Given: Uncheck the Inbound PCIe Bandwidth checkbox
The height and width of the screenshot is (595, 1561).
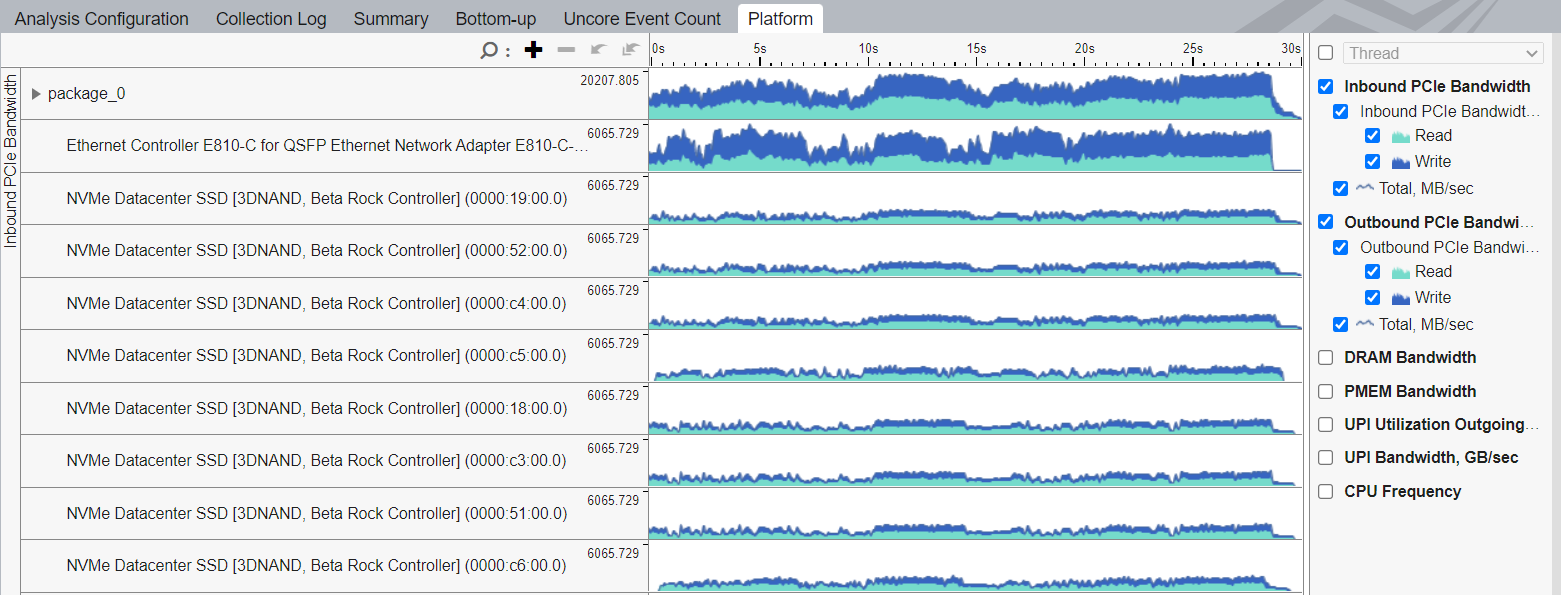Looking at the screenshot, I should [x=1326, y=86].
